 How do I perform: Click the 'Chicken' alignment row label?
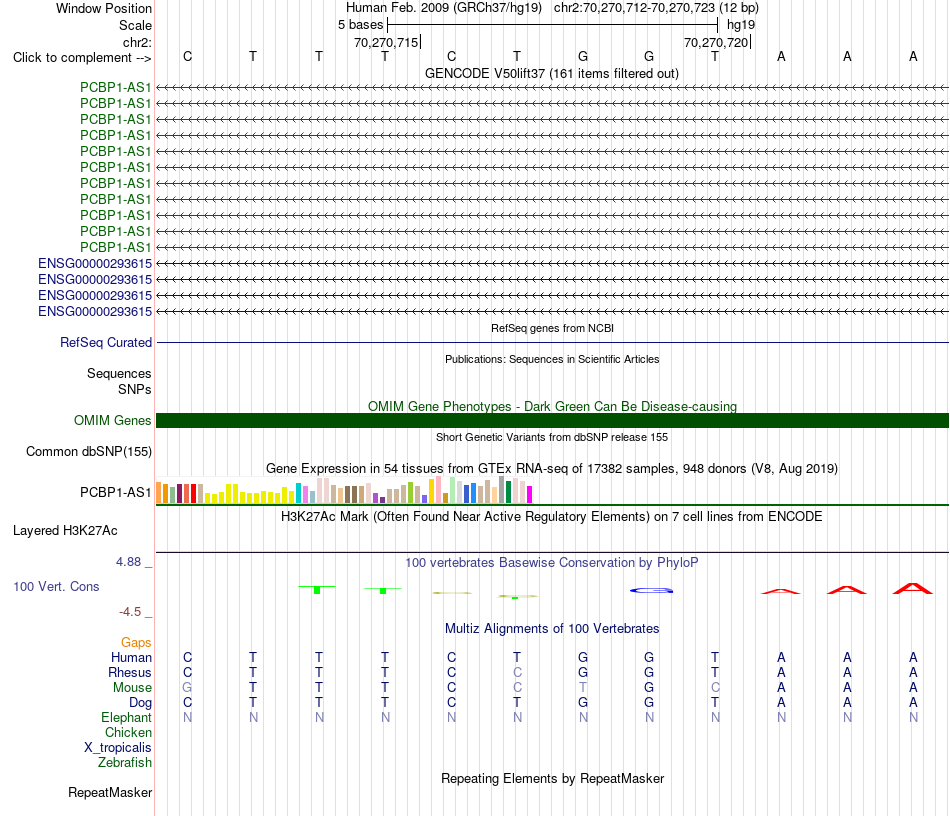pos(128,732)
